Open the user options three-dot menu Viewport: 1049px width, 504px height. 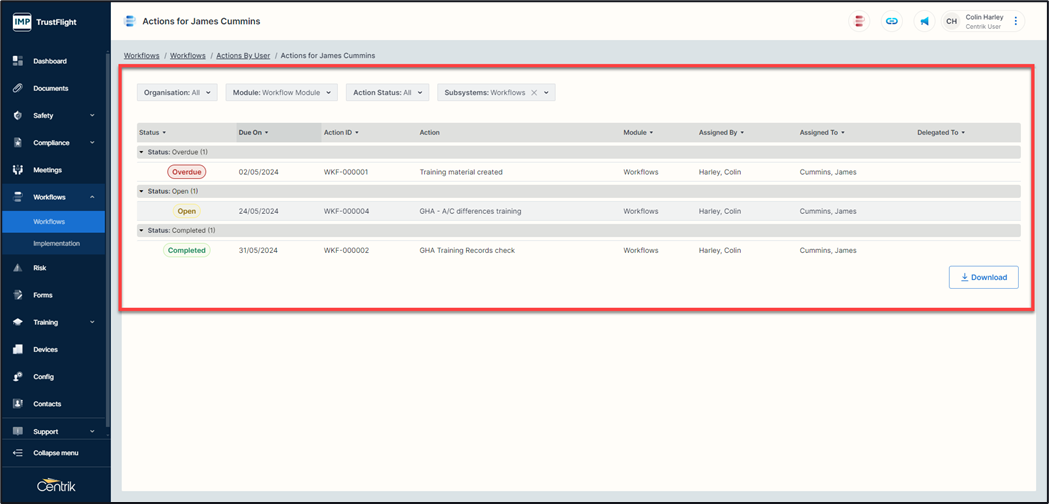coord(1016,21)
